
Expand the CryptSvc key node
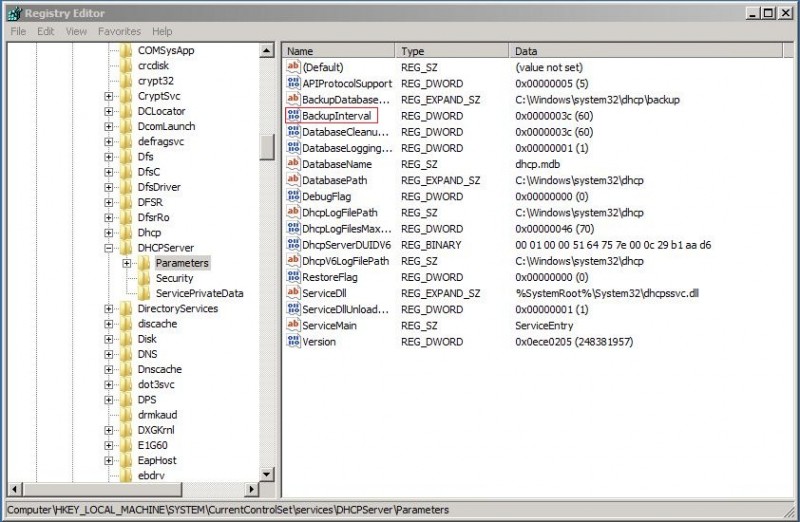click(x=108, y=96)
